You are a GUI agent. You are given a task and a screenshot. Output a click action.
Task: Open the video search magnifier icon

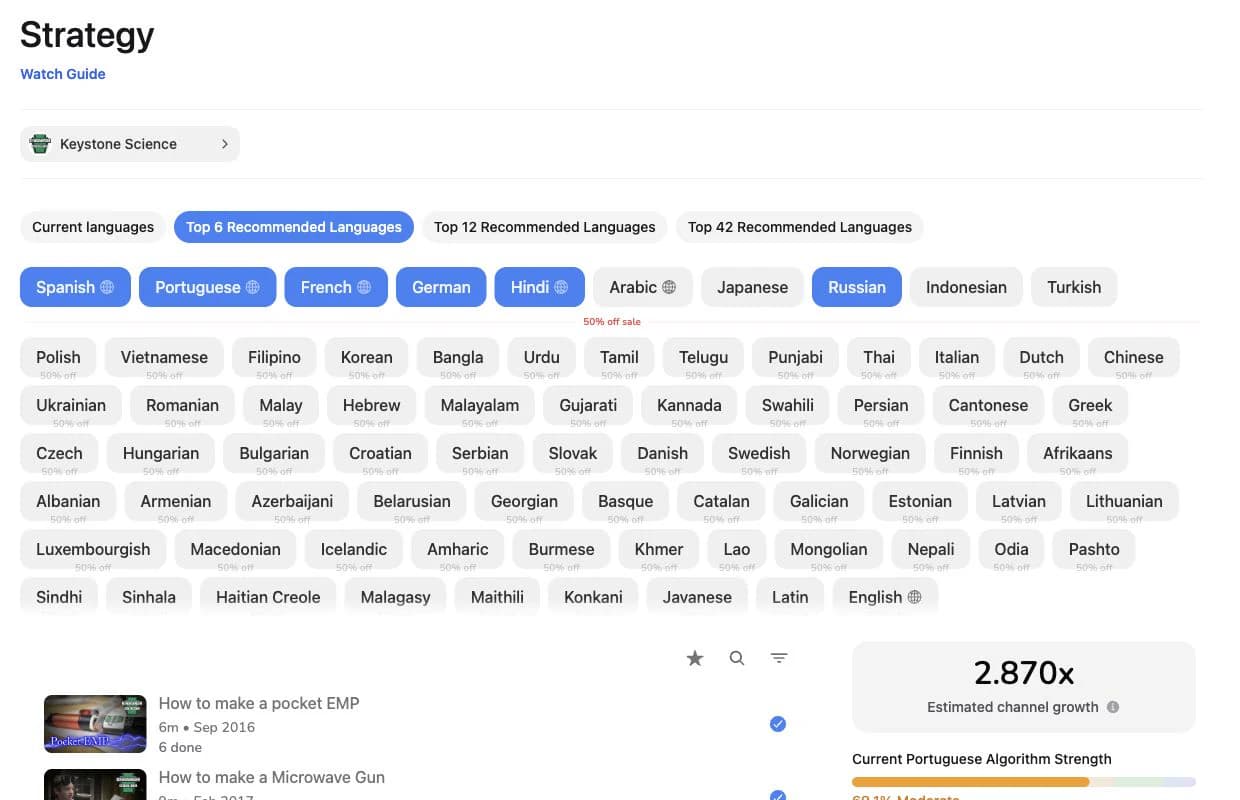[x=737, y=658]
